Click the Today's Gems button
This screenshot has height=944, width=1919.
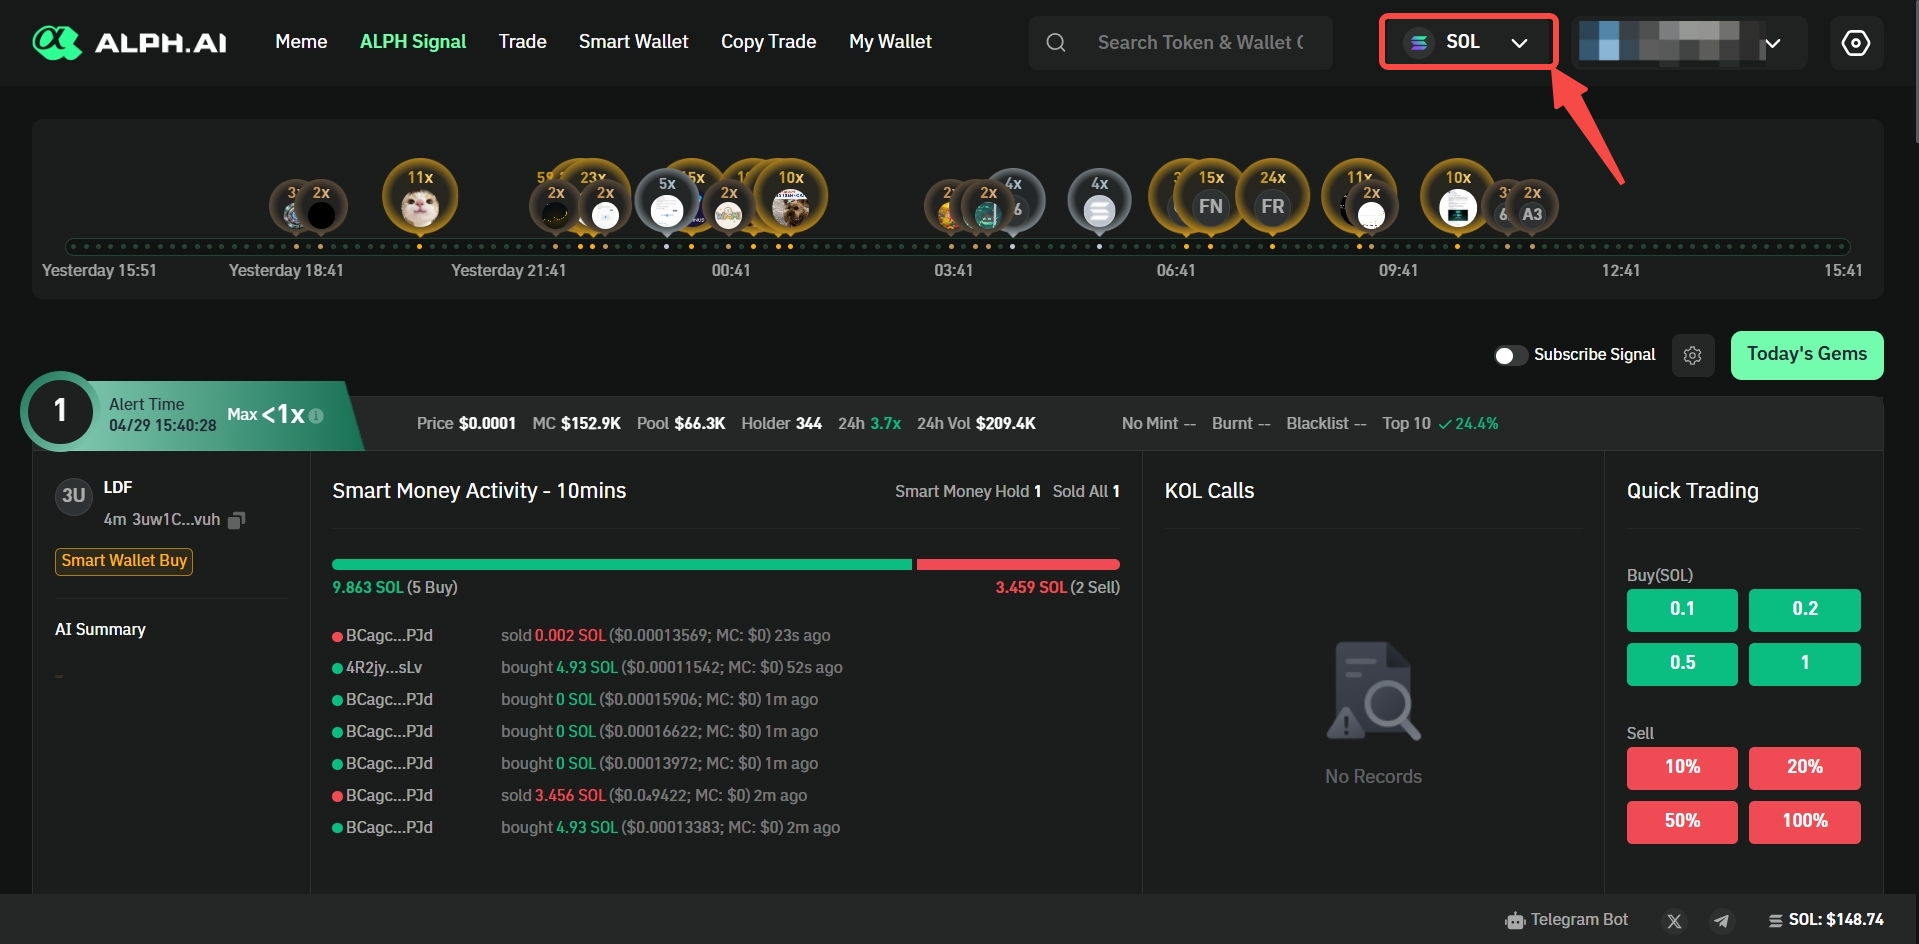(1806, 355)
